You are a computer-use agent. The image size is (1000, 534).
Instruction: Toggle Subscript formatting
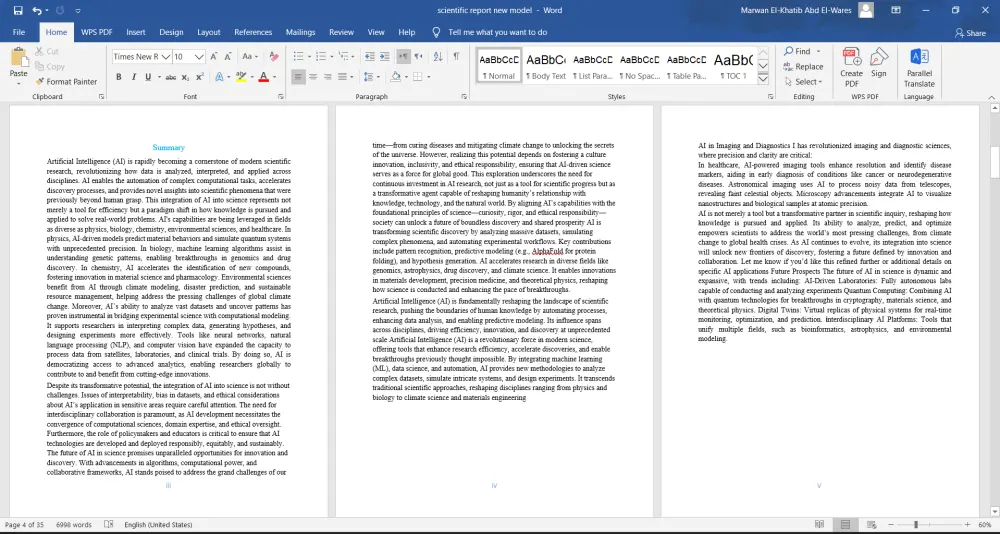click(185, 77)
